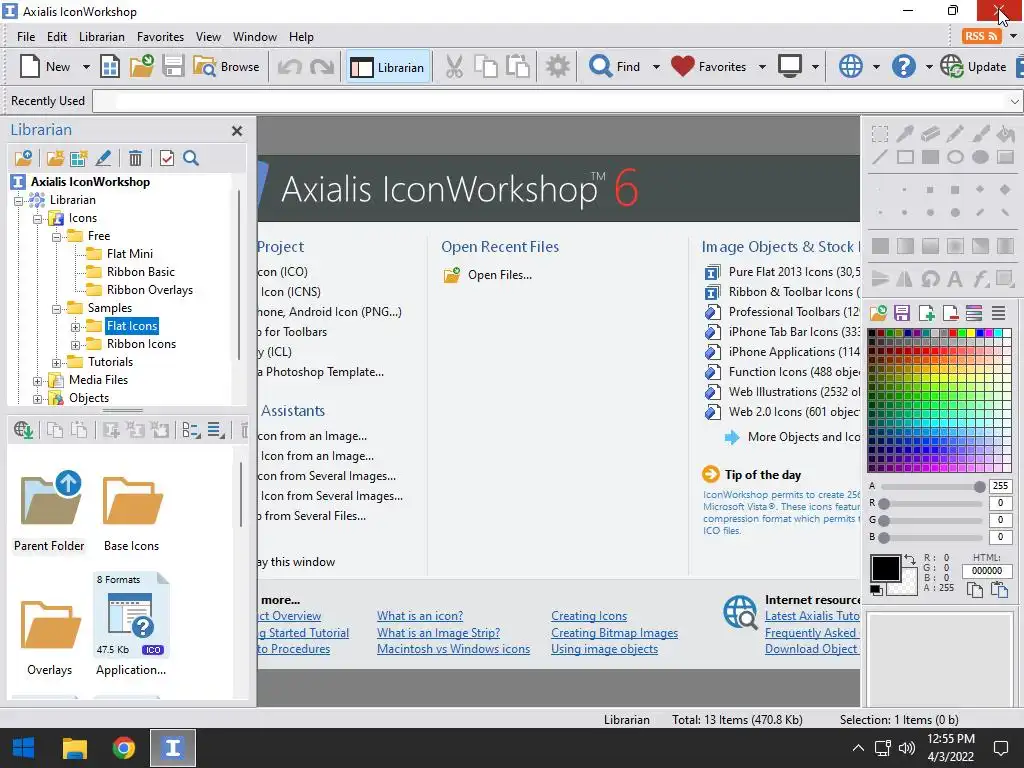Click the HTML color code field
Image resolution: width=1024 pixels, height=768 pixels.
[x=986, y=571]
